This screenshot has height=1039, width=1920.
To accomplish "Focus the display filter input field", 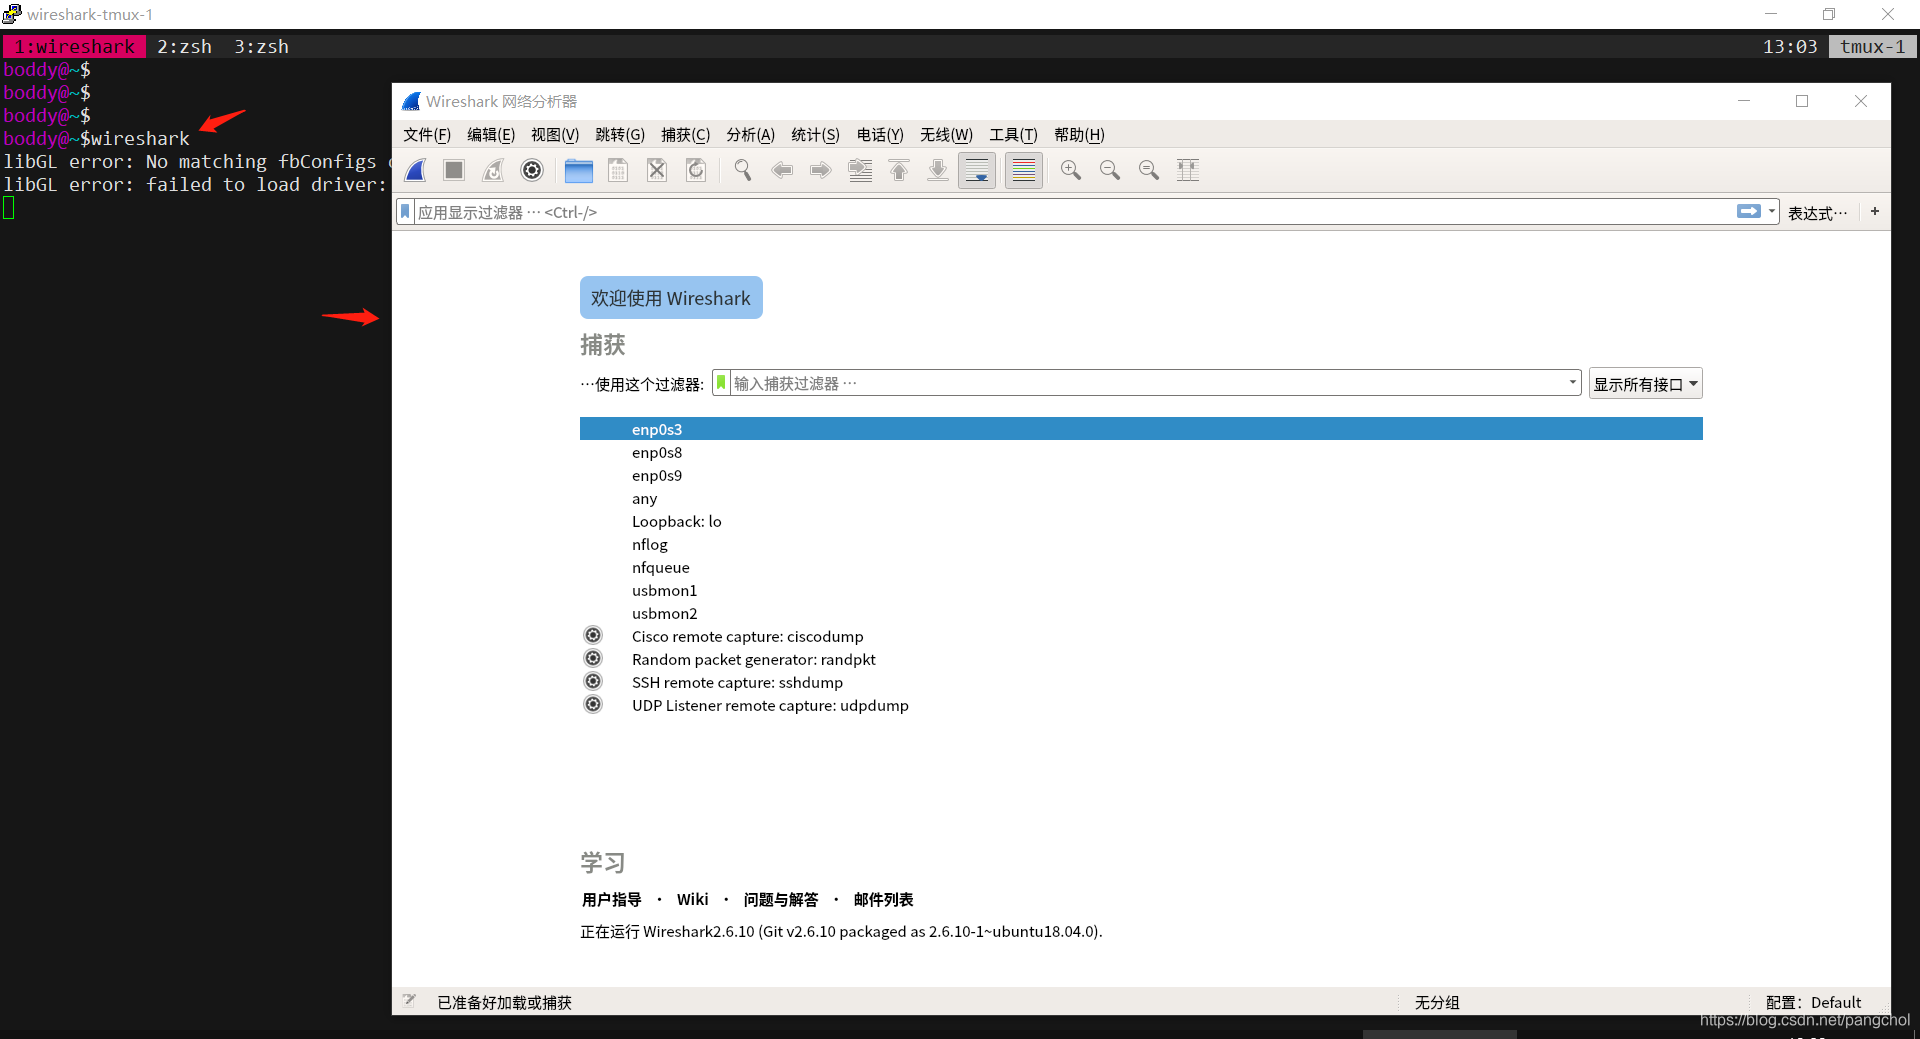I will pyautogui.click(x=1075, y=212).
